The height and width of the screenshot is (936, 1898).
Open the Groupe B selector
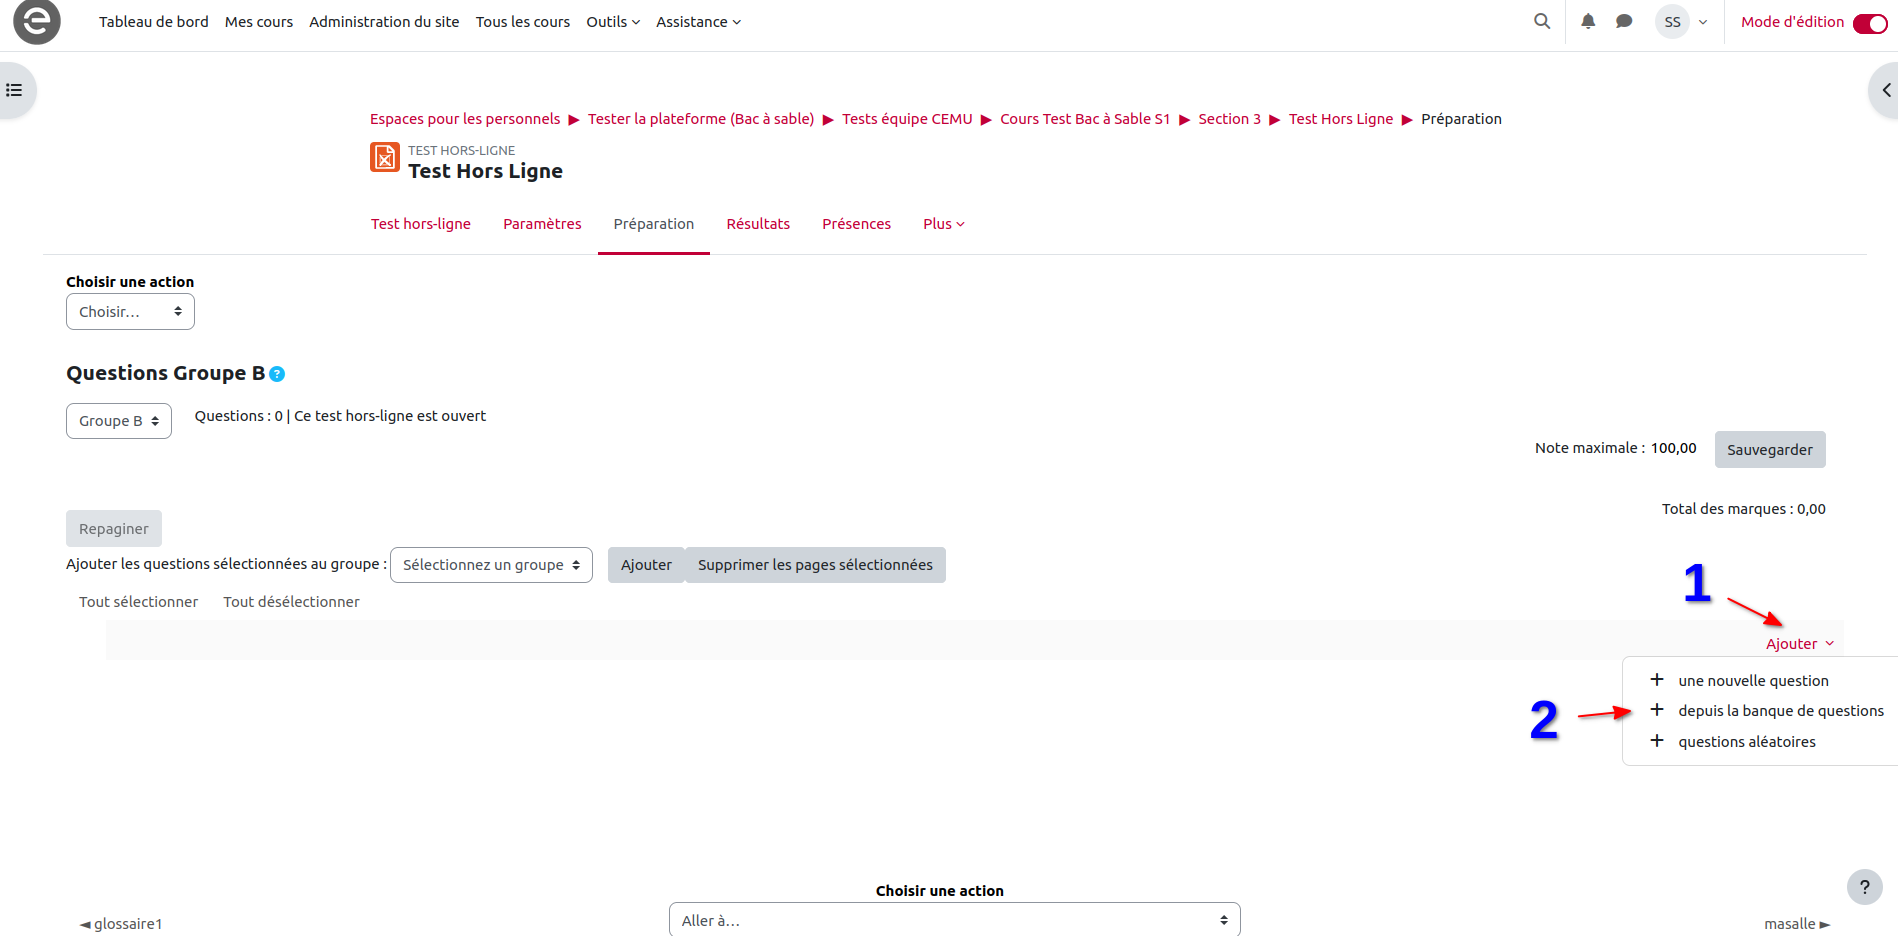point(119,421)
